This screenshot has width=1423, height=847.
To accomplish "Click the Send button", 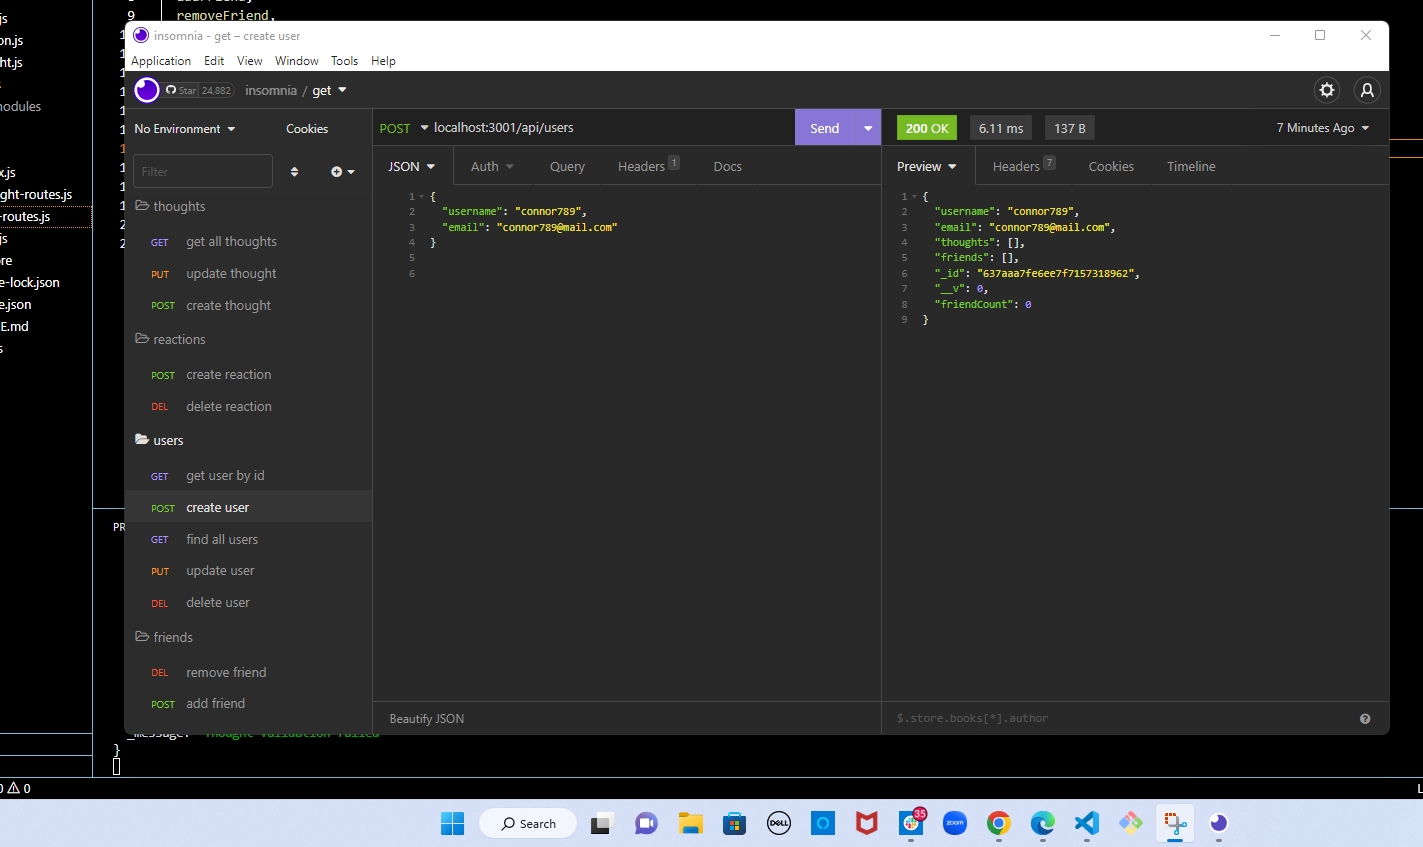I will coord(824,127).
